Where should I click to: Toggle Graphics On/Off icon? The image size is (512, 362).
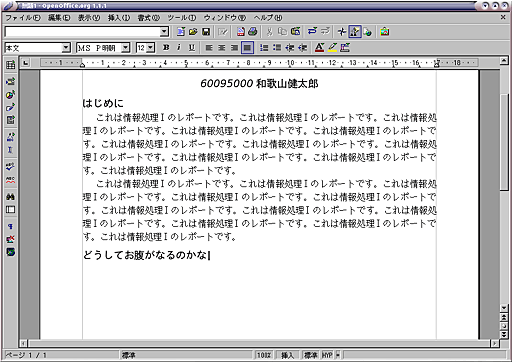point(10,239)
